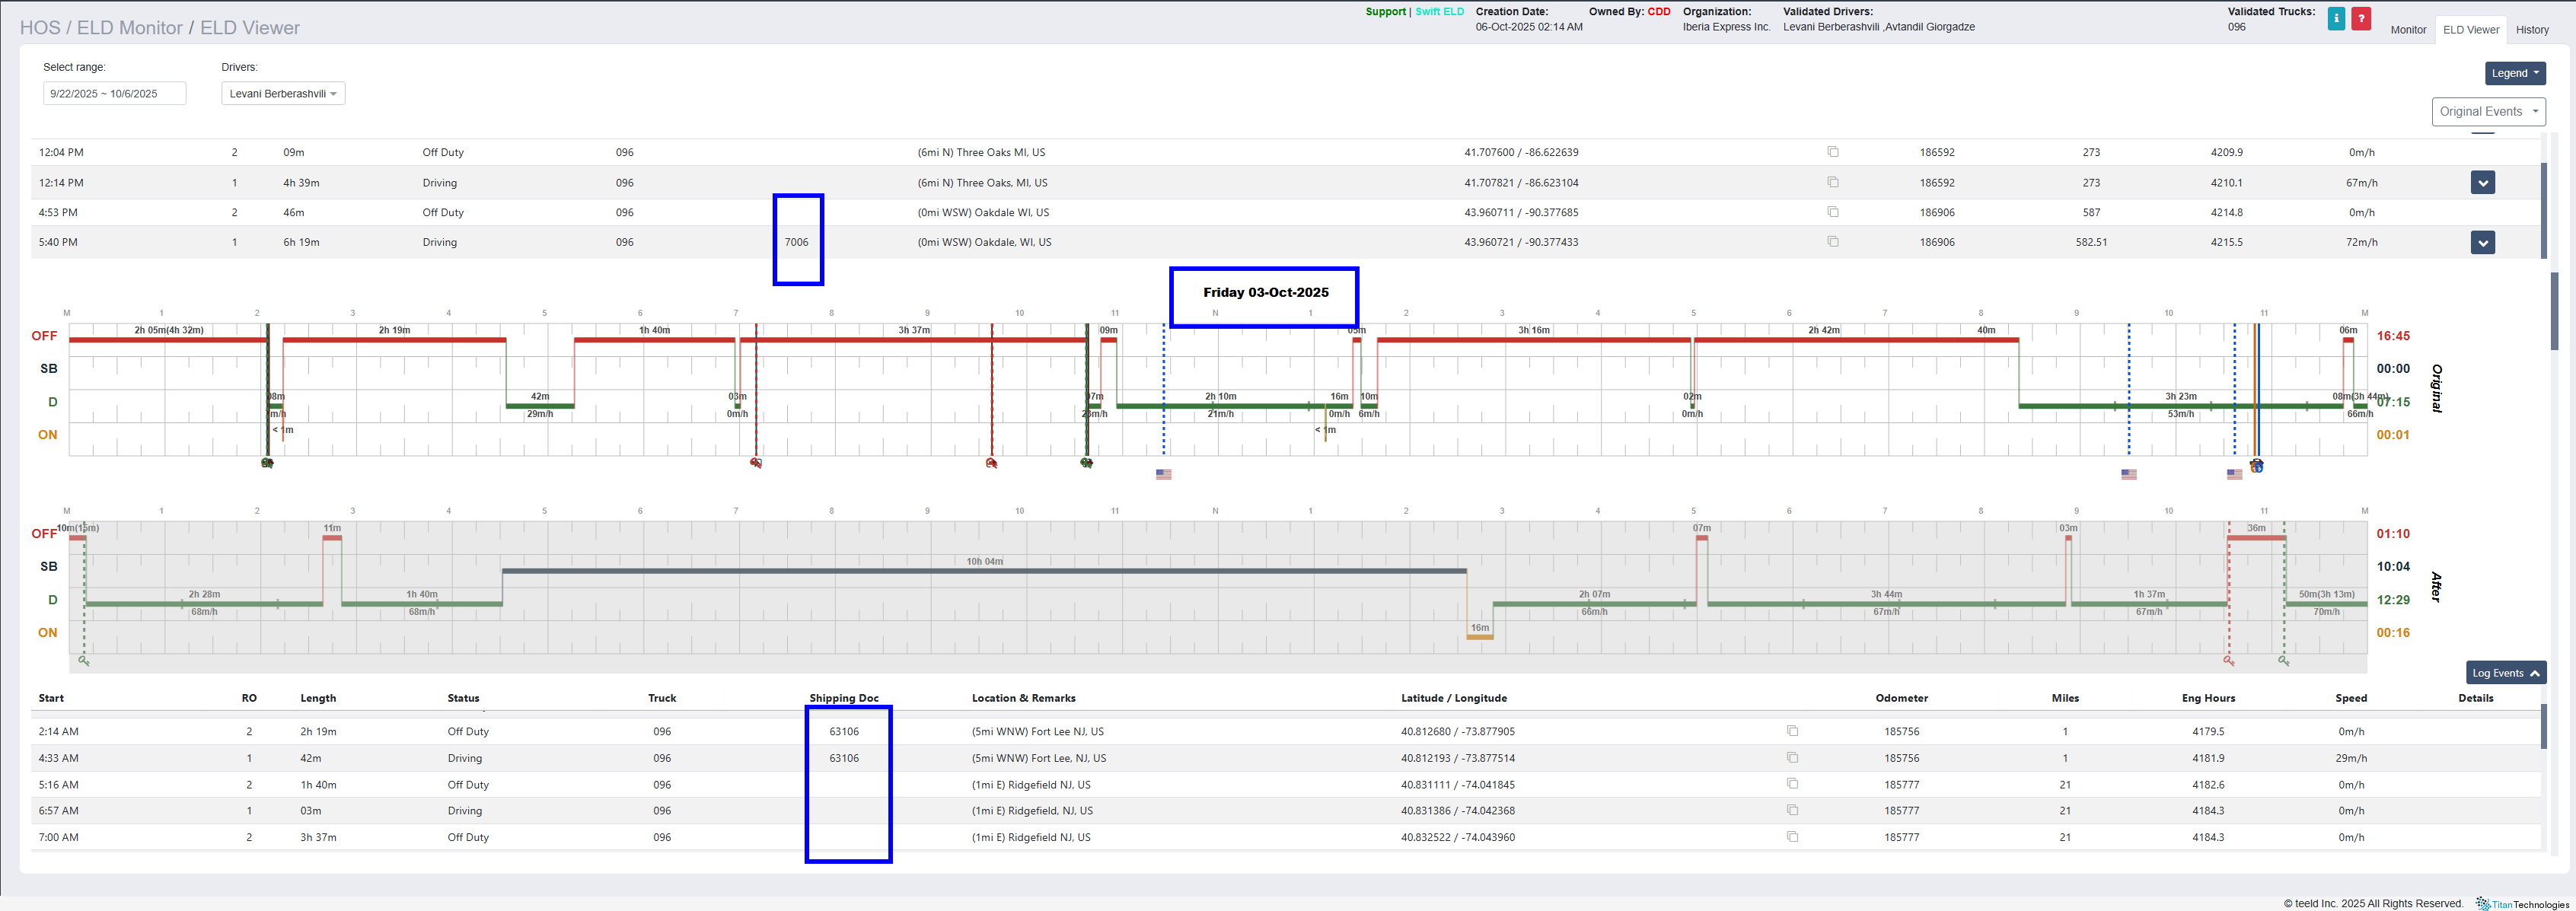Click the first US flag marker under the Original graph

(x=1163, y=474)
